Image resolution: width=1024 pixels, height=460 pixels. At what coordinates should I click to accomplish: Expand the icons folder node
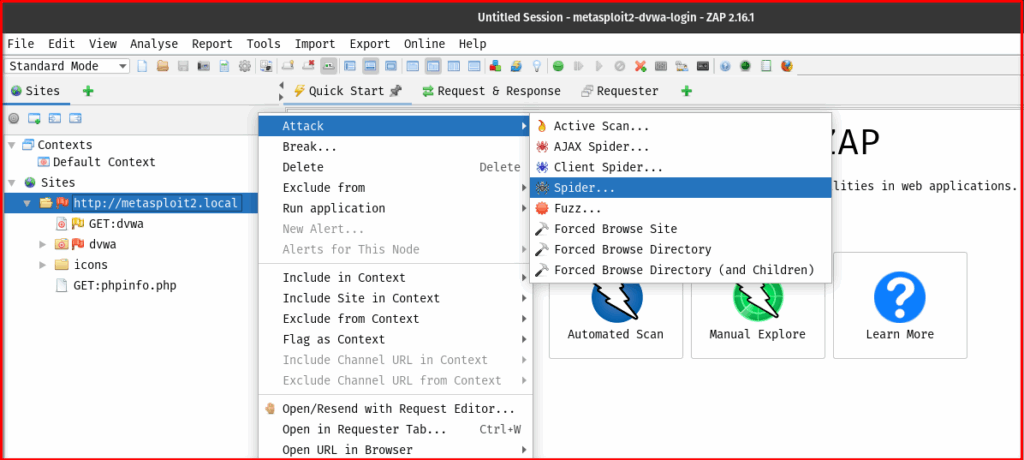pos(42,265)
